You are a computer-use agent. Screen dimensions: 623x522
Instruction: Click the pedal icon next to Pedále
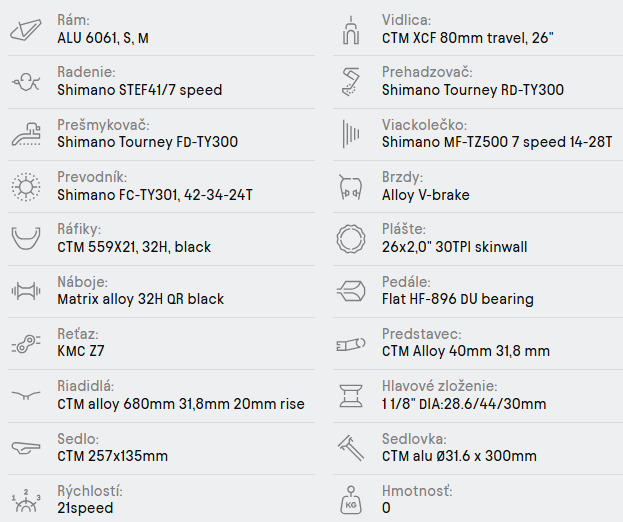point(349,290)
